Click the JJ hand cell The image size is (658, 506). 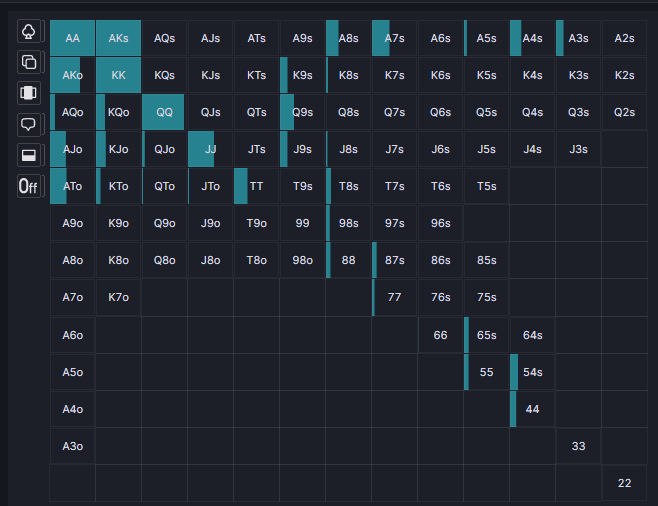210,149
